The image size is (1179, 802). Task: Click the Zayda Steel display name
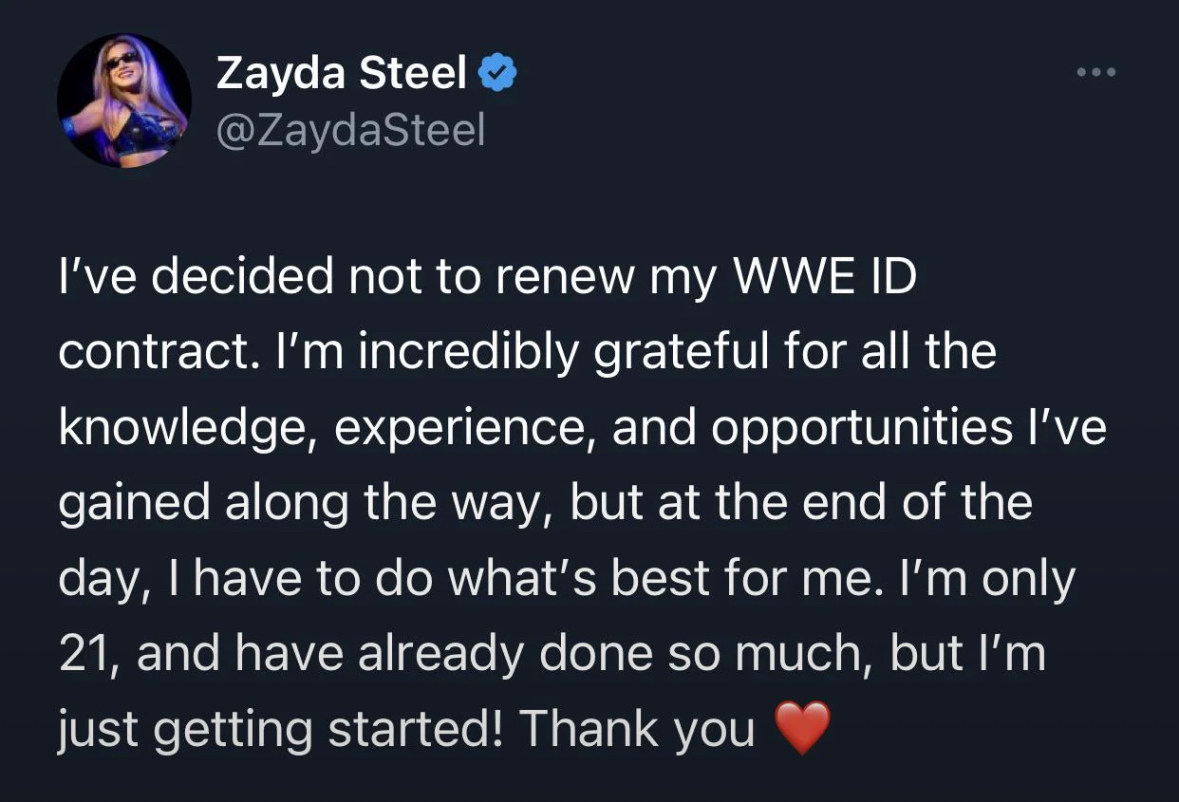click(x=341, y=73)
